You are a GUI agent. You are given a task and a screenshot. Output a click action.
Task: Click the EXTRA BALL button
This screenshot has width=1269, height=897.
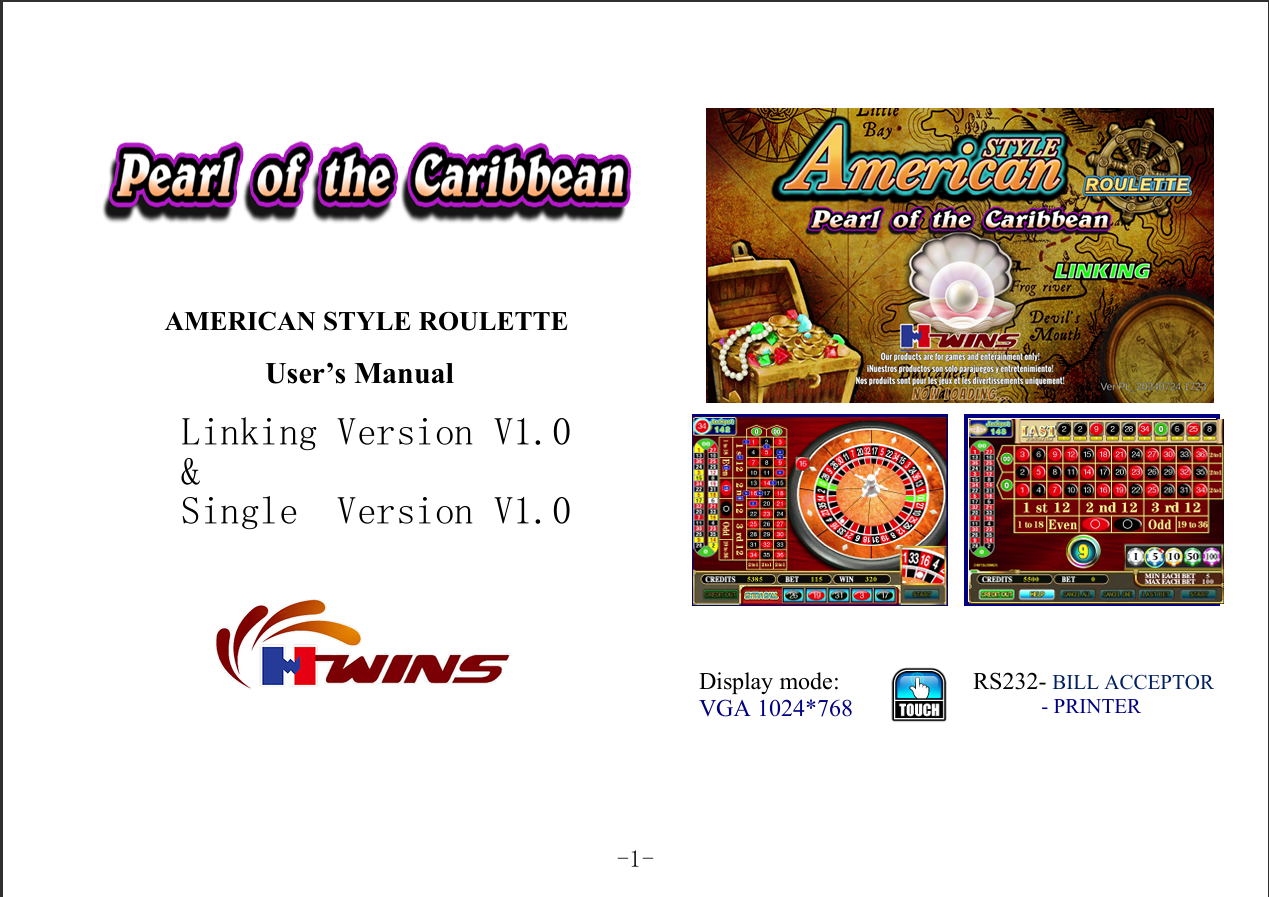759,595
